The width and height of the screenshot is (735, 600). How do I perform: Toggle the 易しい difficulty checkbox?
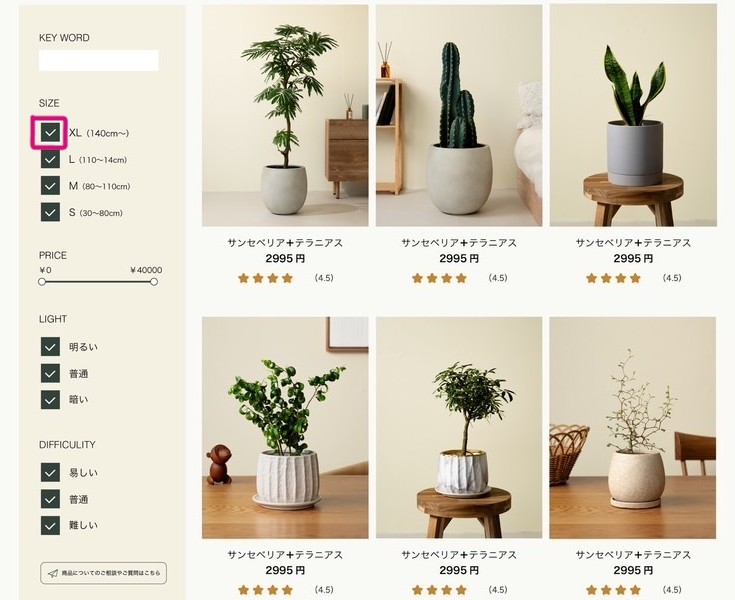point(50,472)
